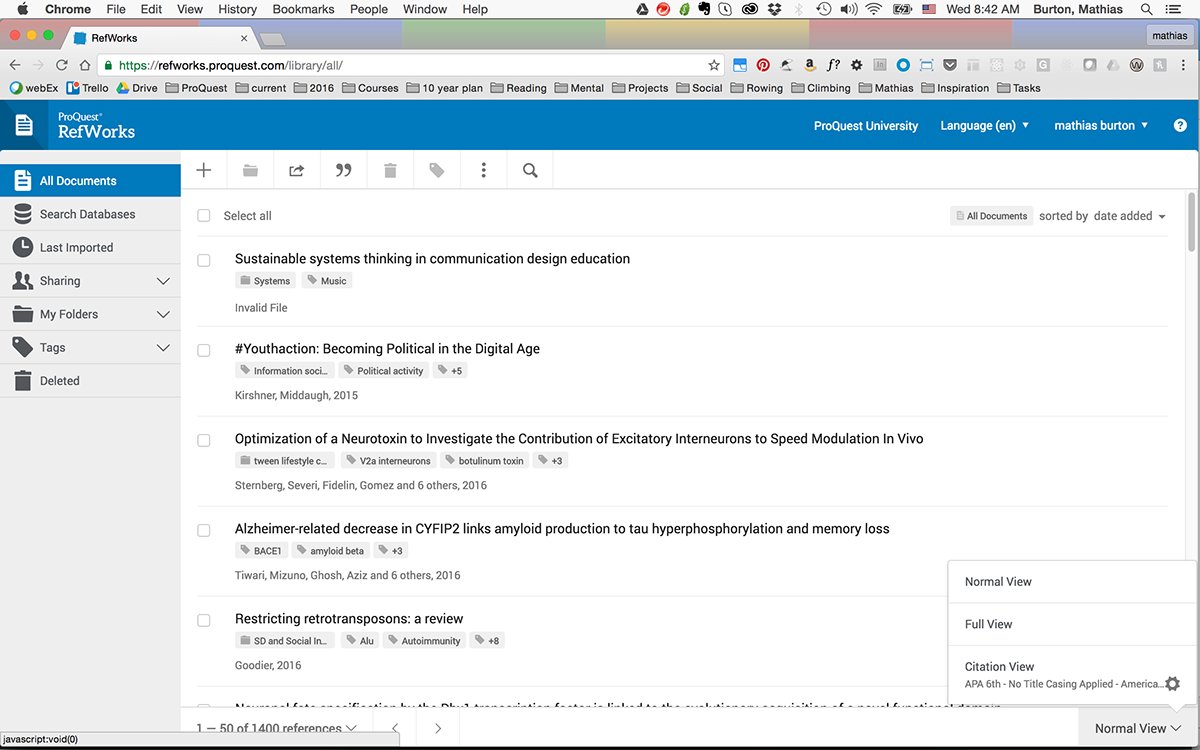
Task: Check the Select all checkbox
Action: pyautogui.click(x=204, y=216)
